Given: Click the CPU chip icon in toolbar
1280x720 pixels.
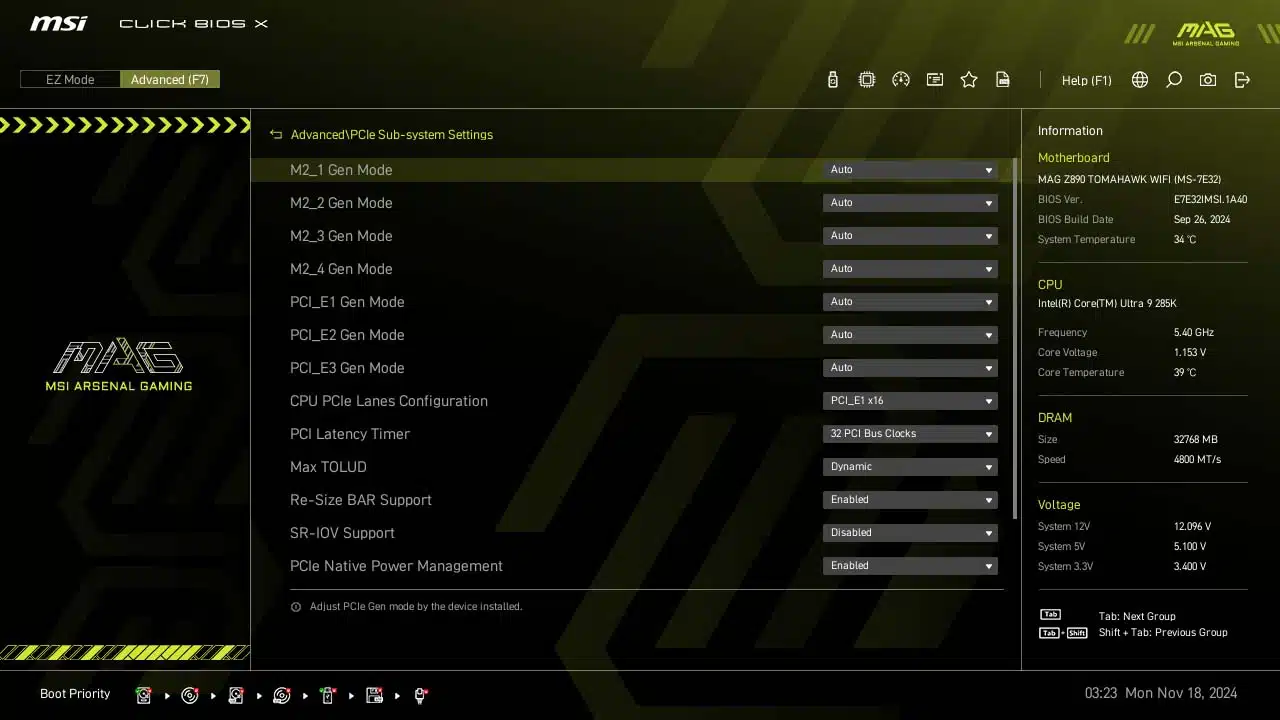Looking at the screenshot, I should tap(867, 80).
